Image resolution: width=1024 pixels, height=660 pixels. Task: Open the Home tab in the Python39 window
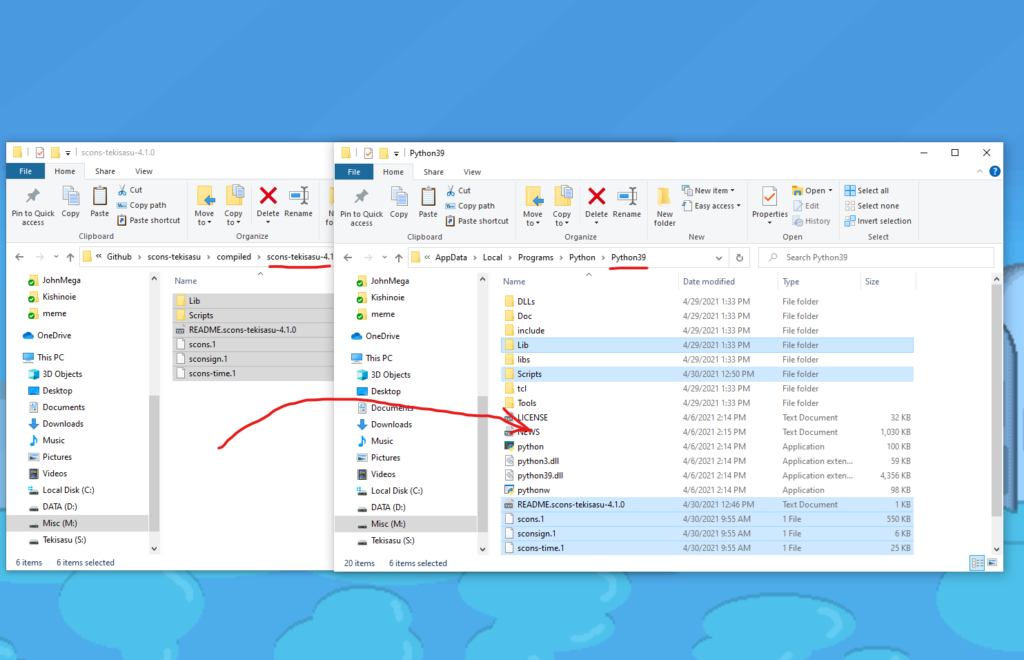(x=393, y=172)
